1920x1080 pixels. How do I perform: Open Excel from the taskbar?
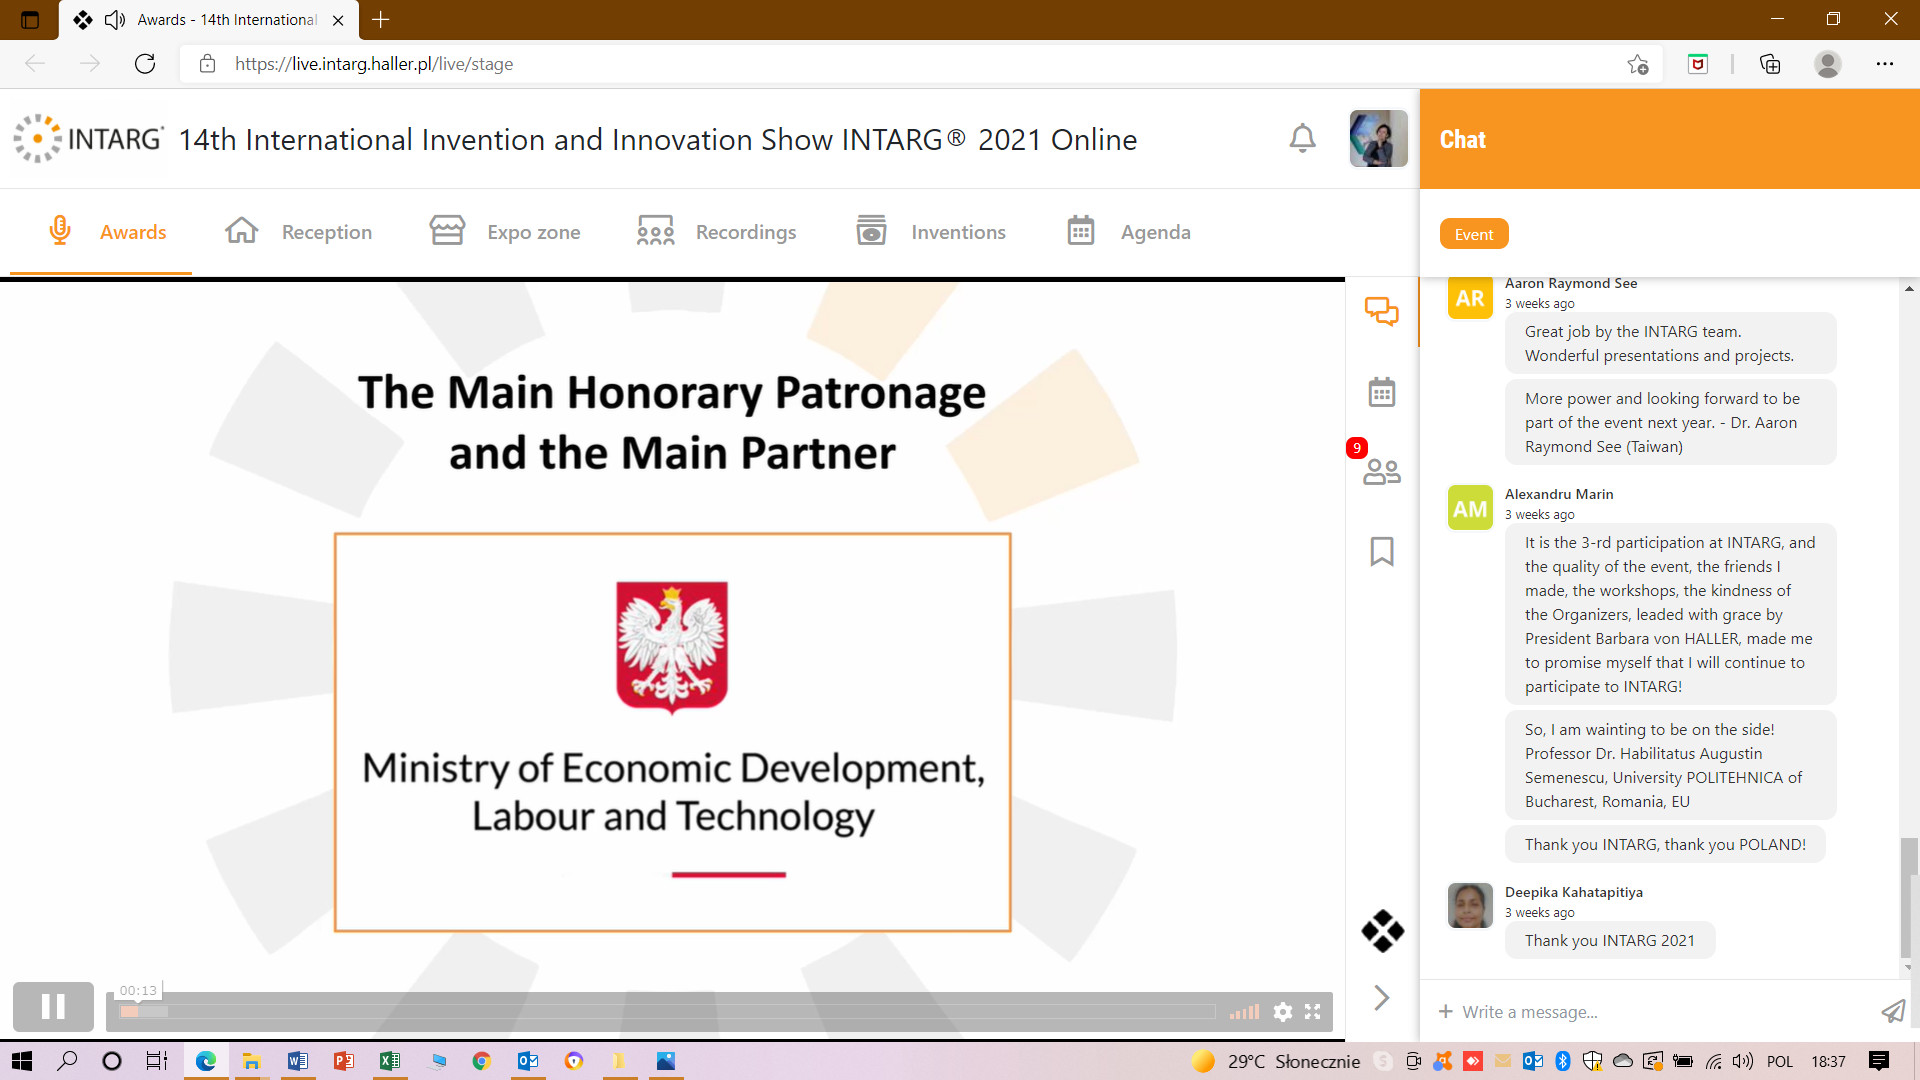389,1061
